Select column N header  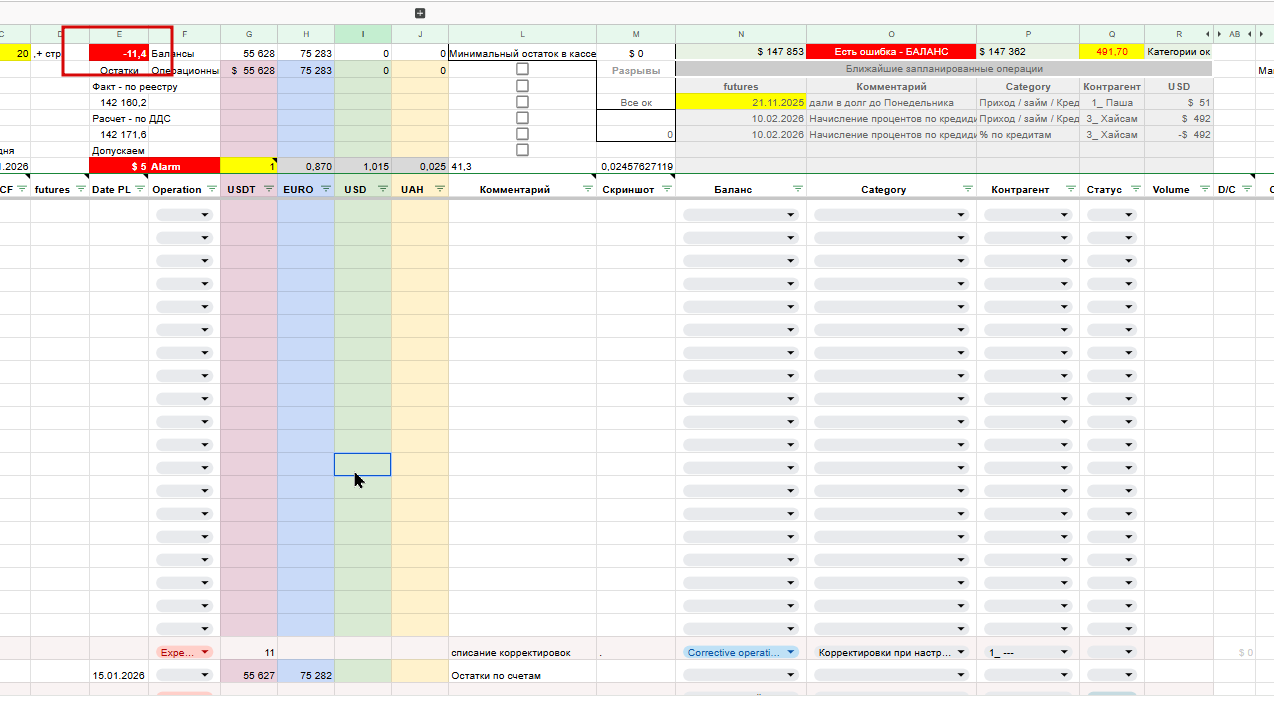pyautogui.click(x=741, y=35)
